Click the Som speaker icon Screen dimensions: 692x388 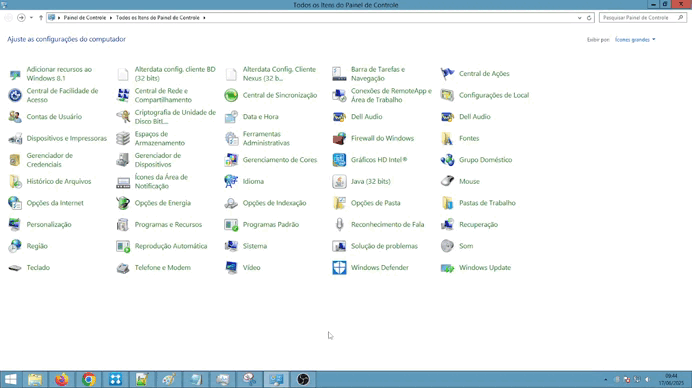tap(447, 246)
